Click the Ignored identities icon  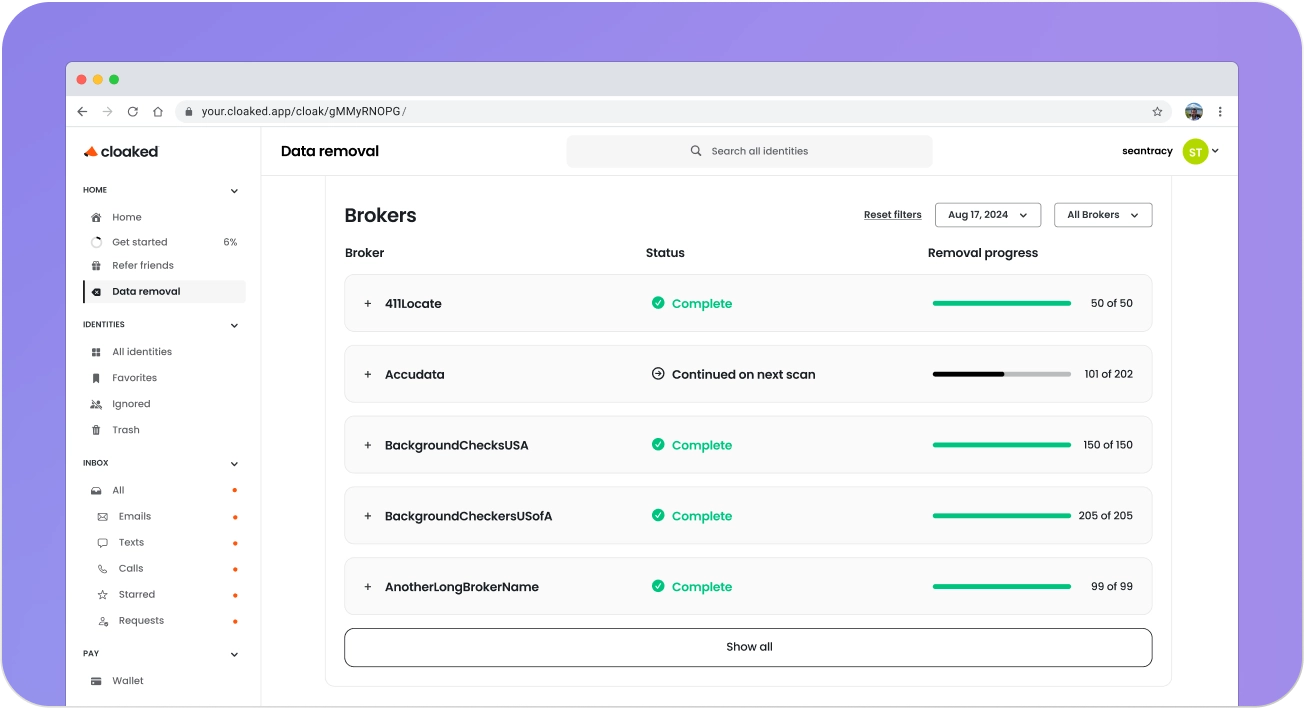coord(95,403)
